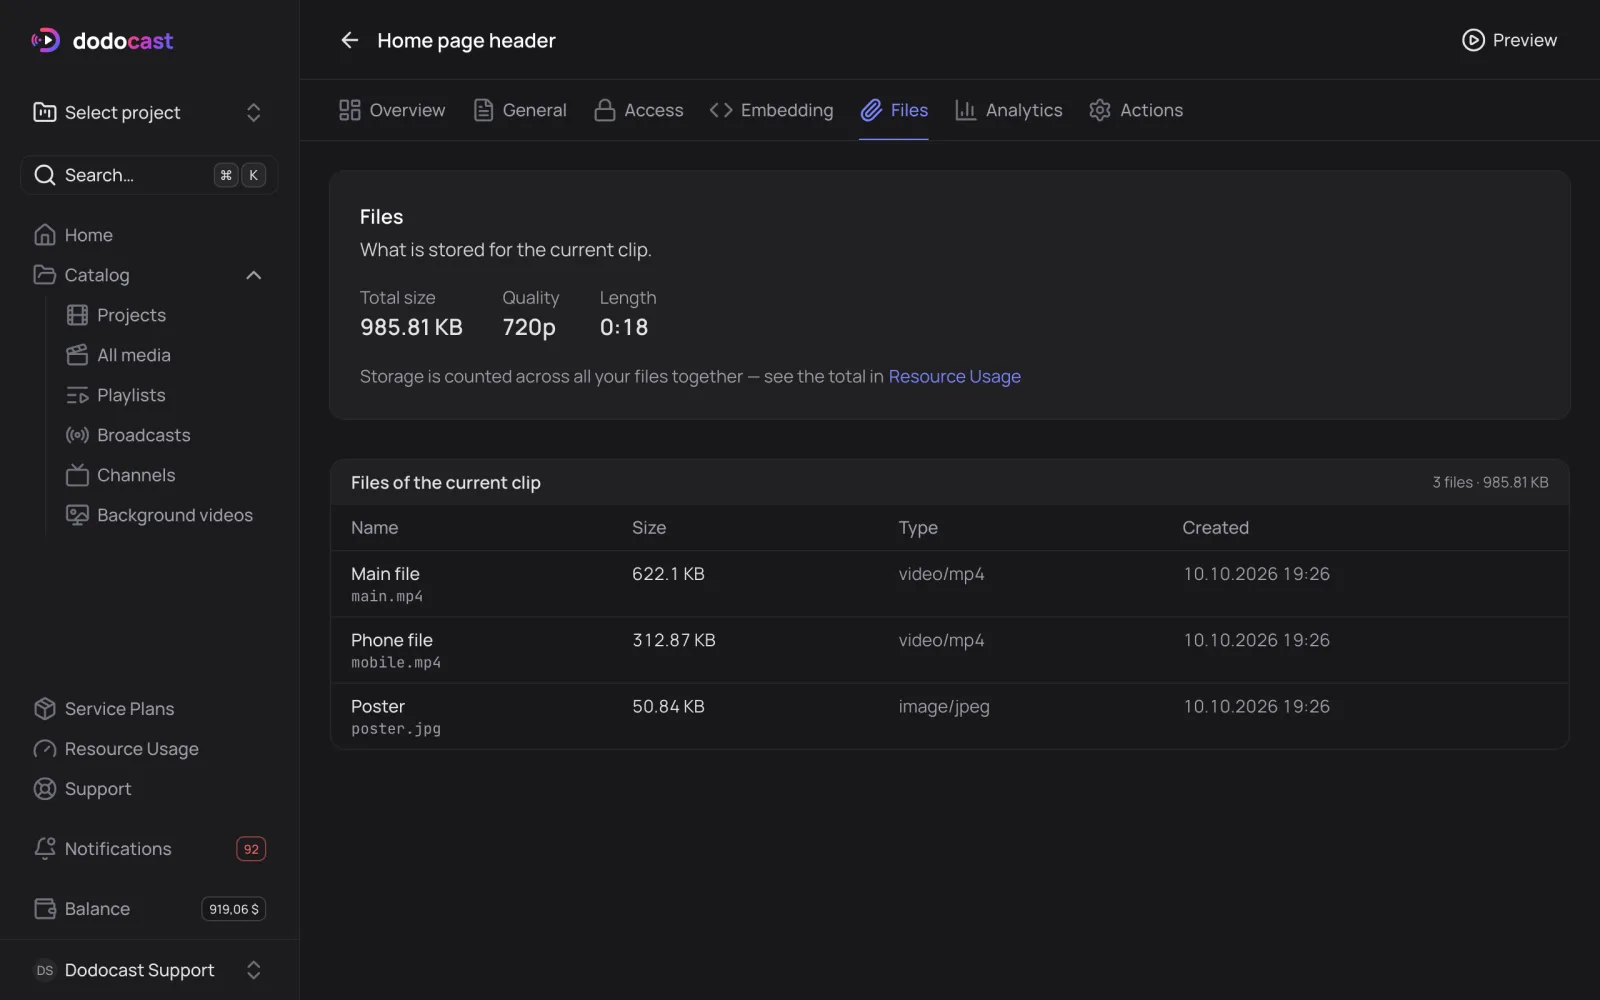Click the image/jpeg type cell

(944, 707)
